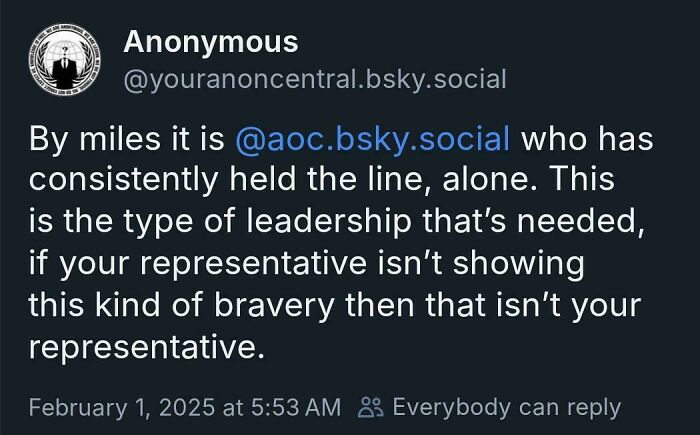Open the Anonymous display name profile
The image size is (700, 435).
[210, 42]
